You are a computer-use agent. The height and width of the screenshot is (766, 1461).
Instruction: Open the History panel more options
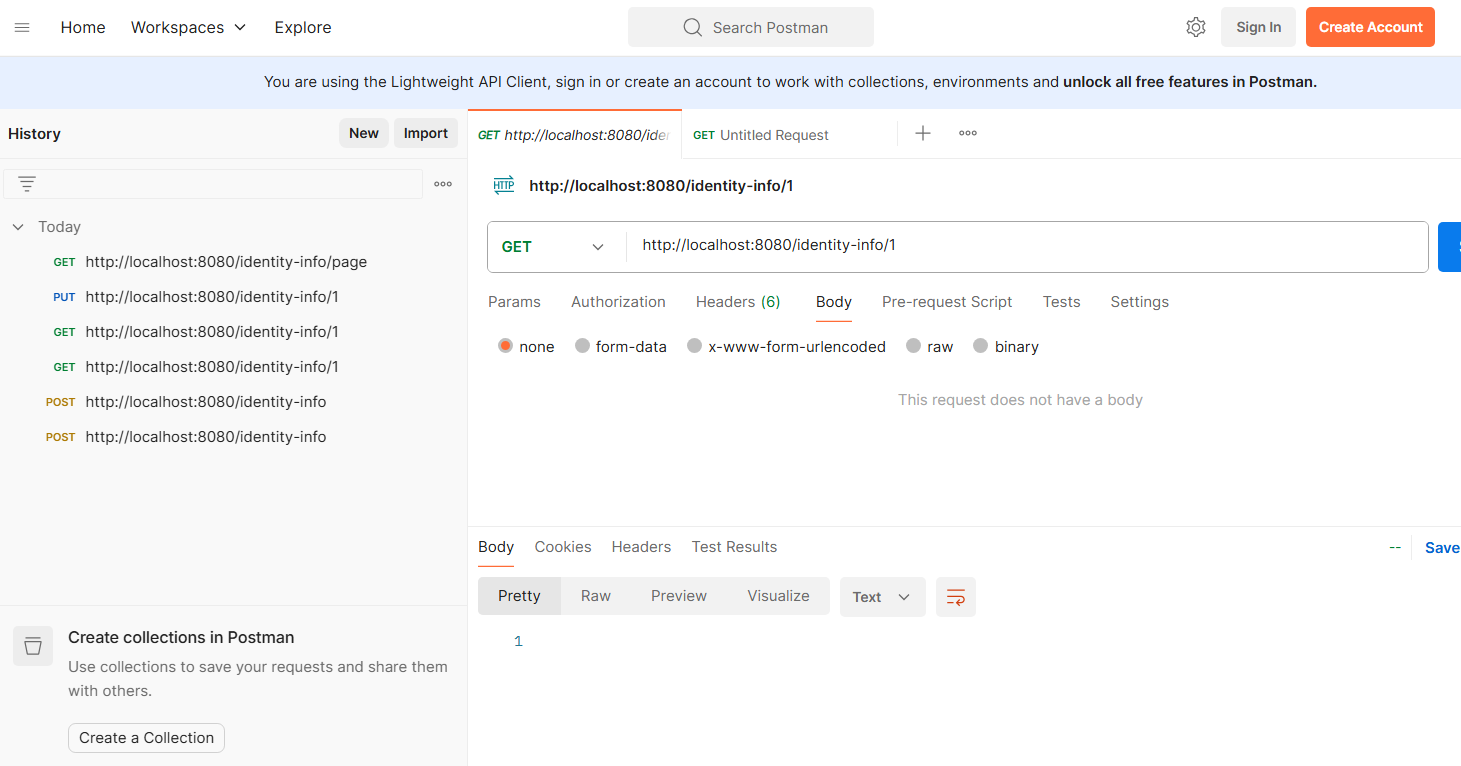pos(443,184)
